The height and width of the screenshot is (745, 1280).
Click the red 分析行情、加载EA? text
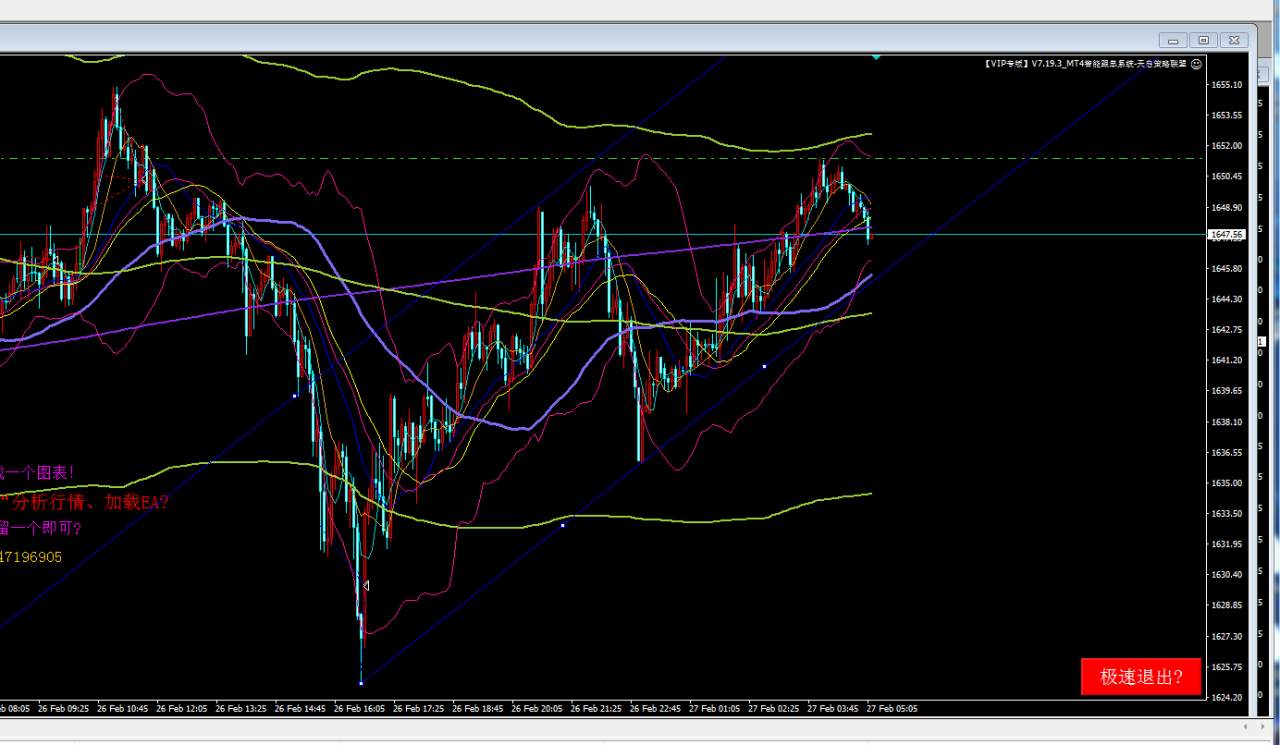90,502
